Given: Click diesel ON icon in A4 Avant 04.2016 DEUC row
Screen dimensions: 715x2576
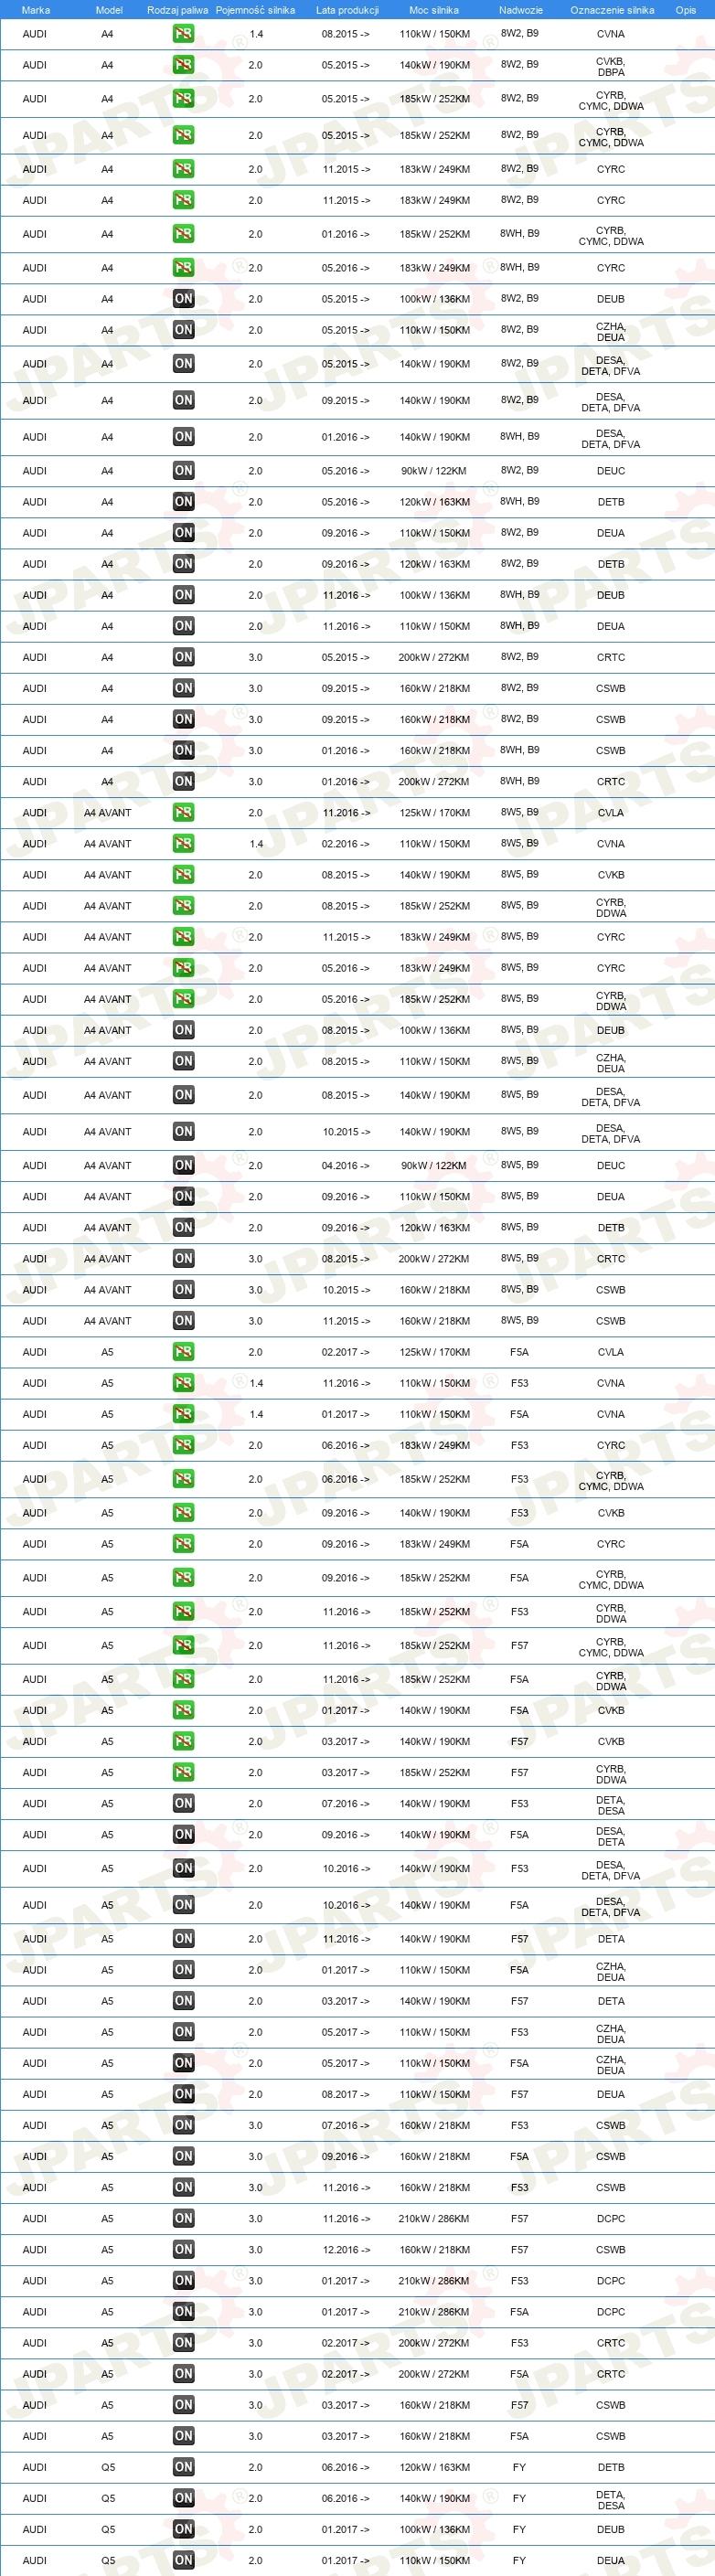Looking at the screenshot, I should [183, 1166].
